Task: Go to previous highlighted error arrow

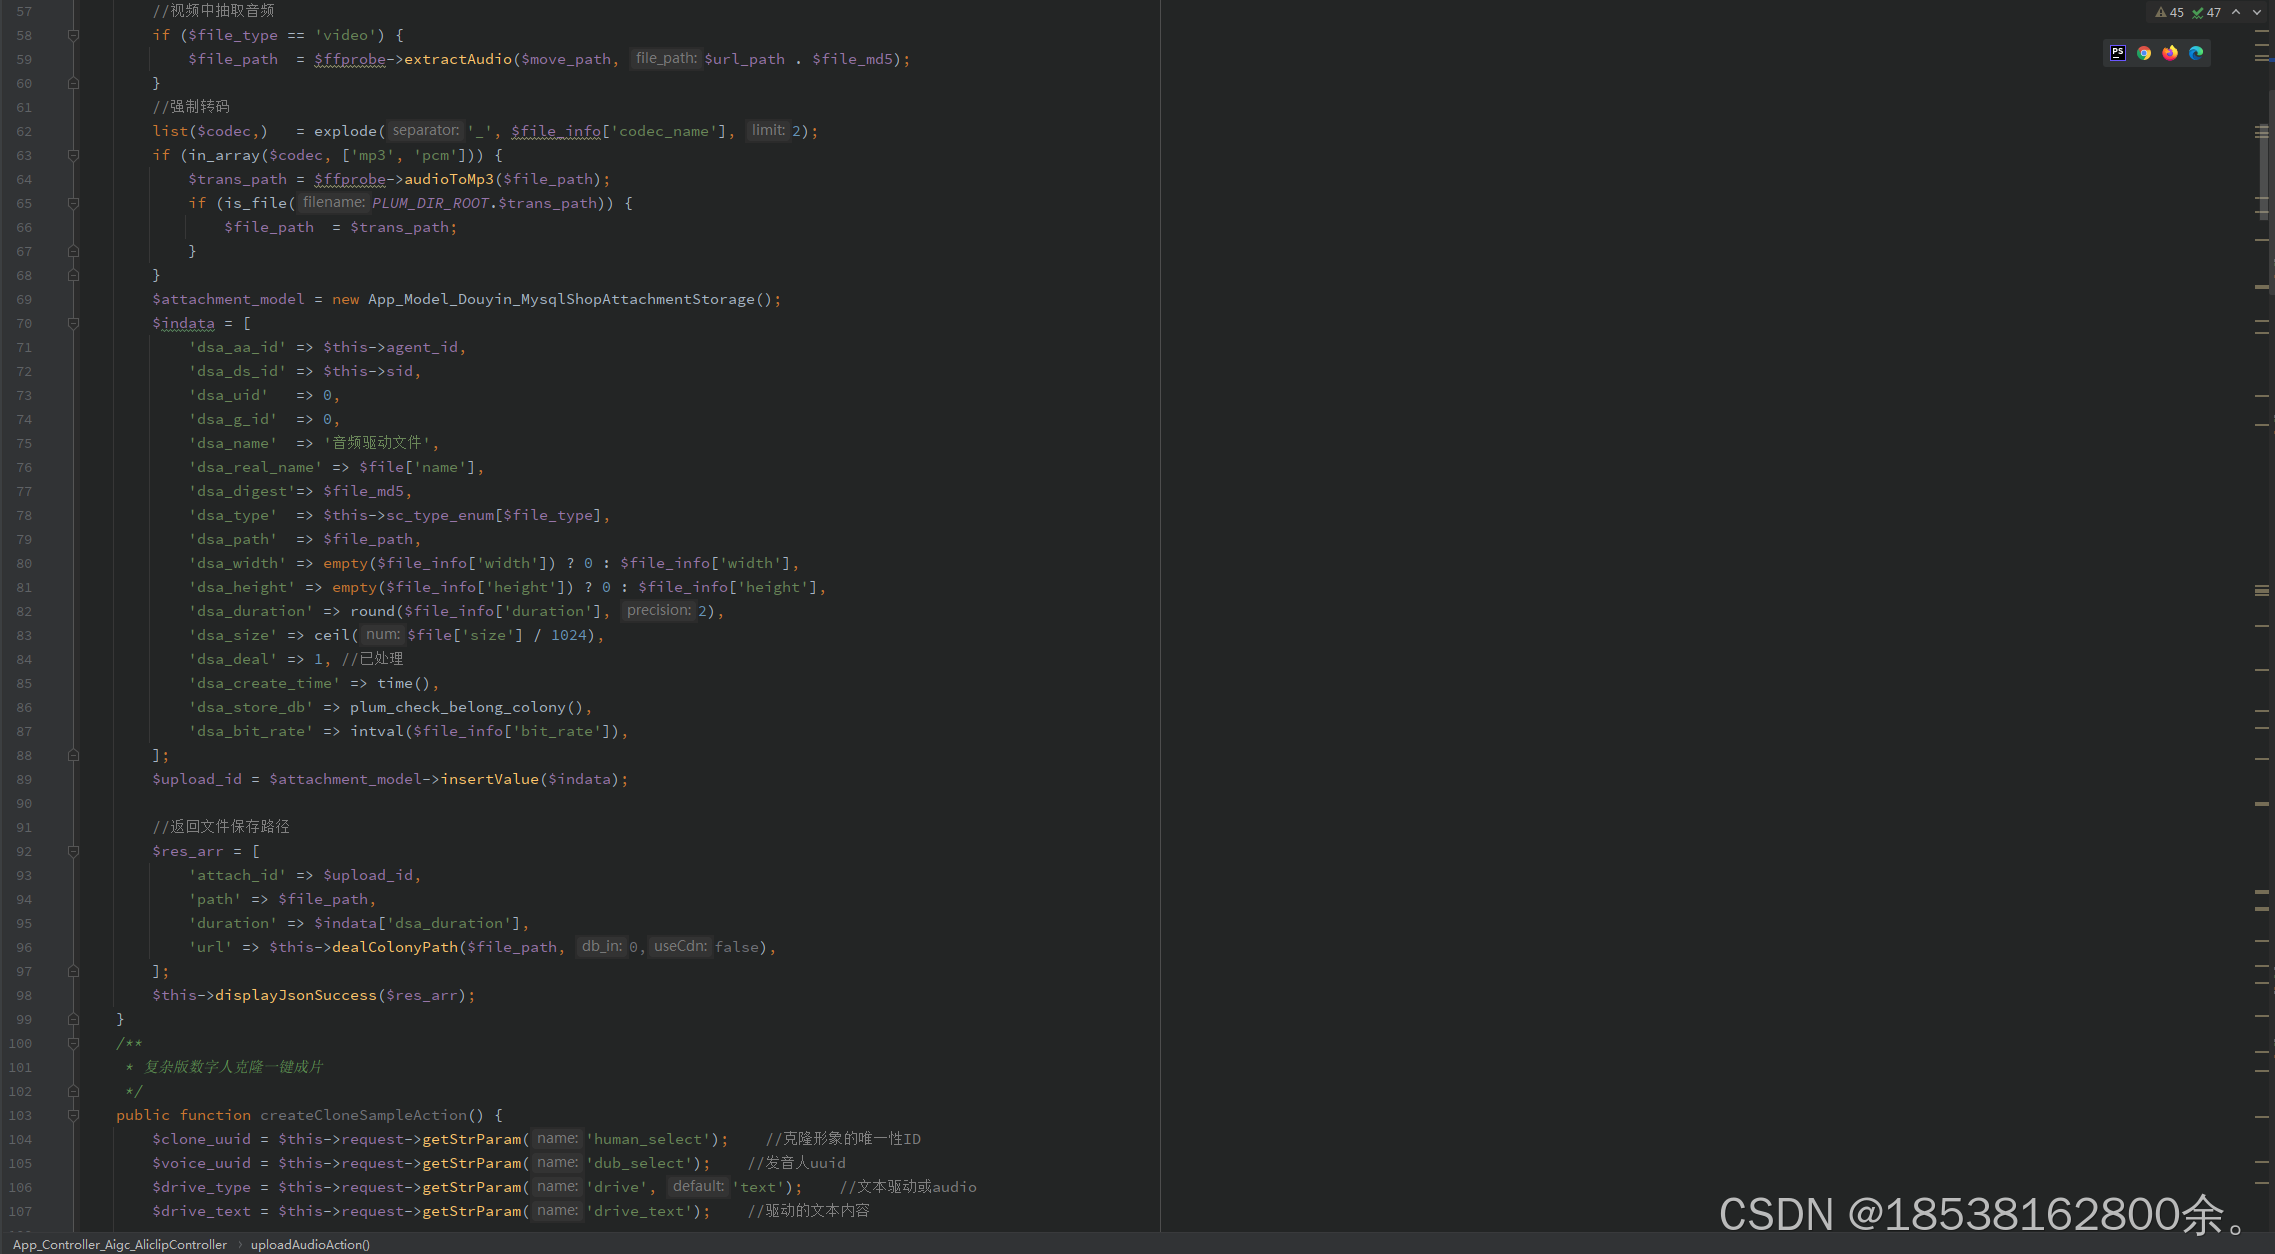Action: pyautogui.click(x=2236, y=13)
